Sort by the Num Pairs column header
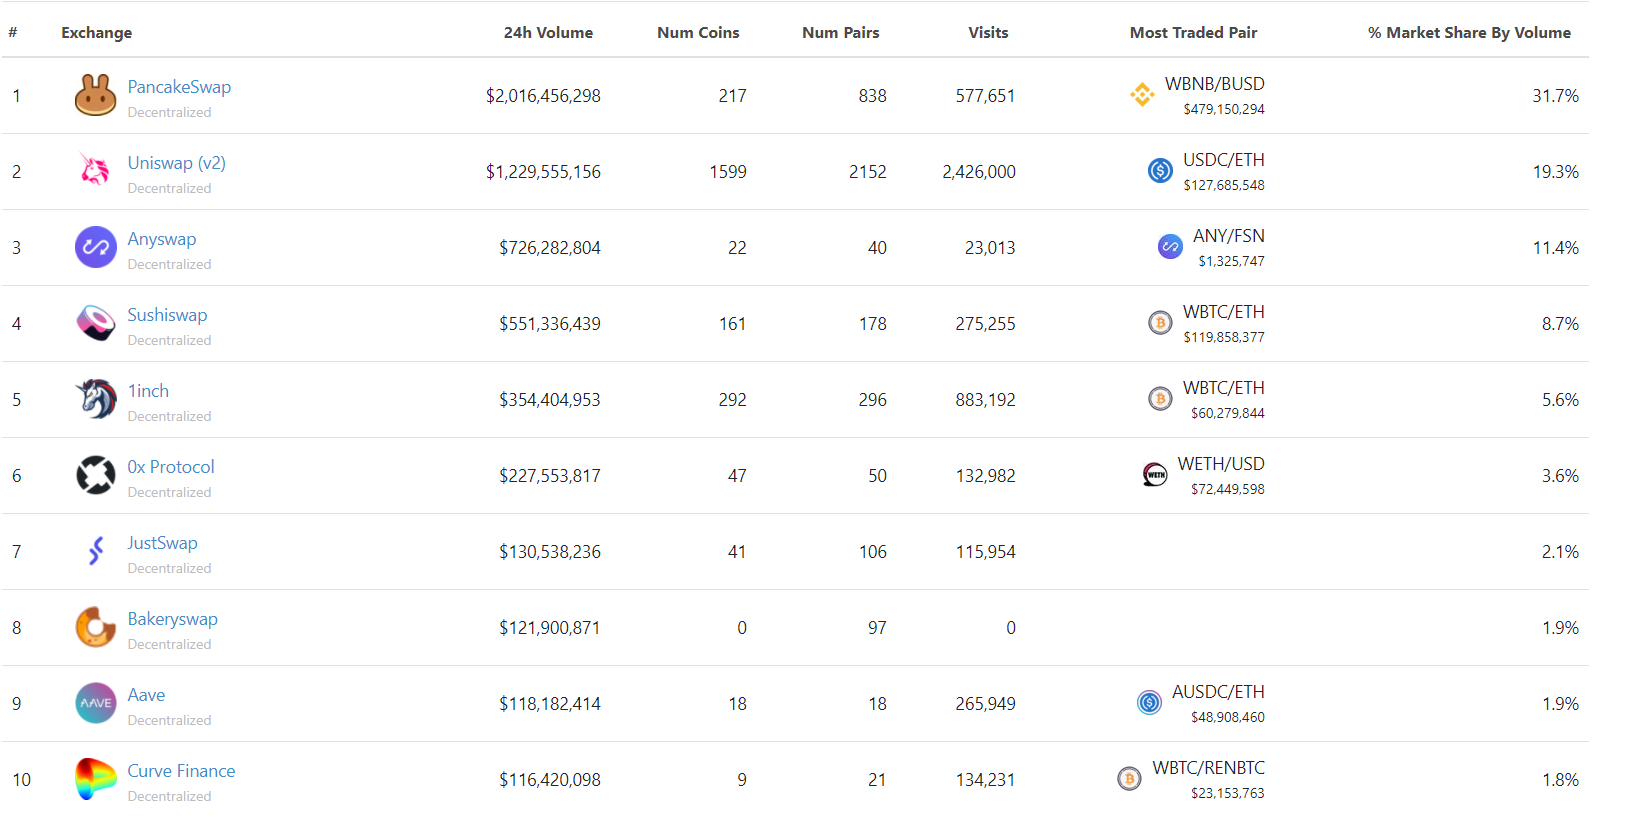This screenshot has width=1630, height=817. (x=841, y=33)
